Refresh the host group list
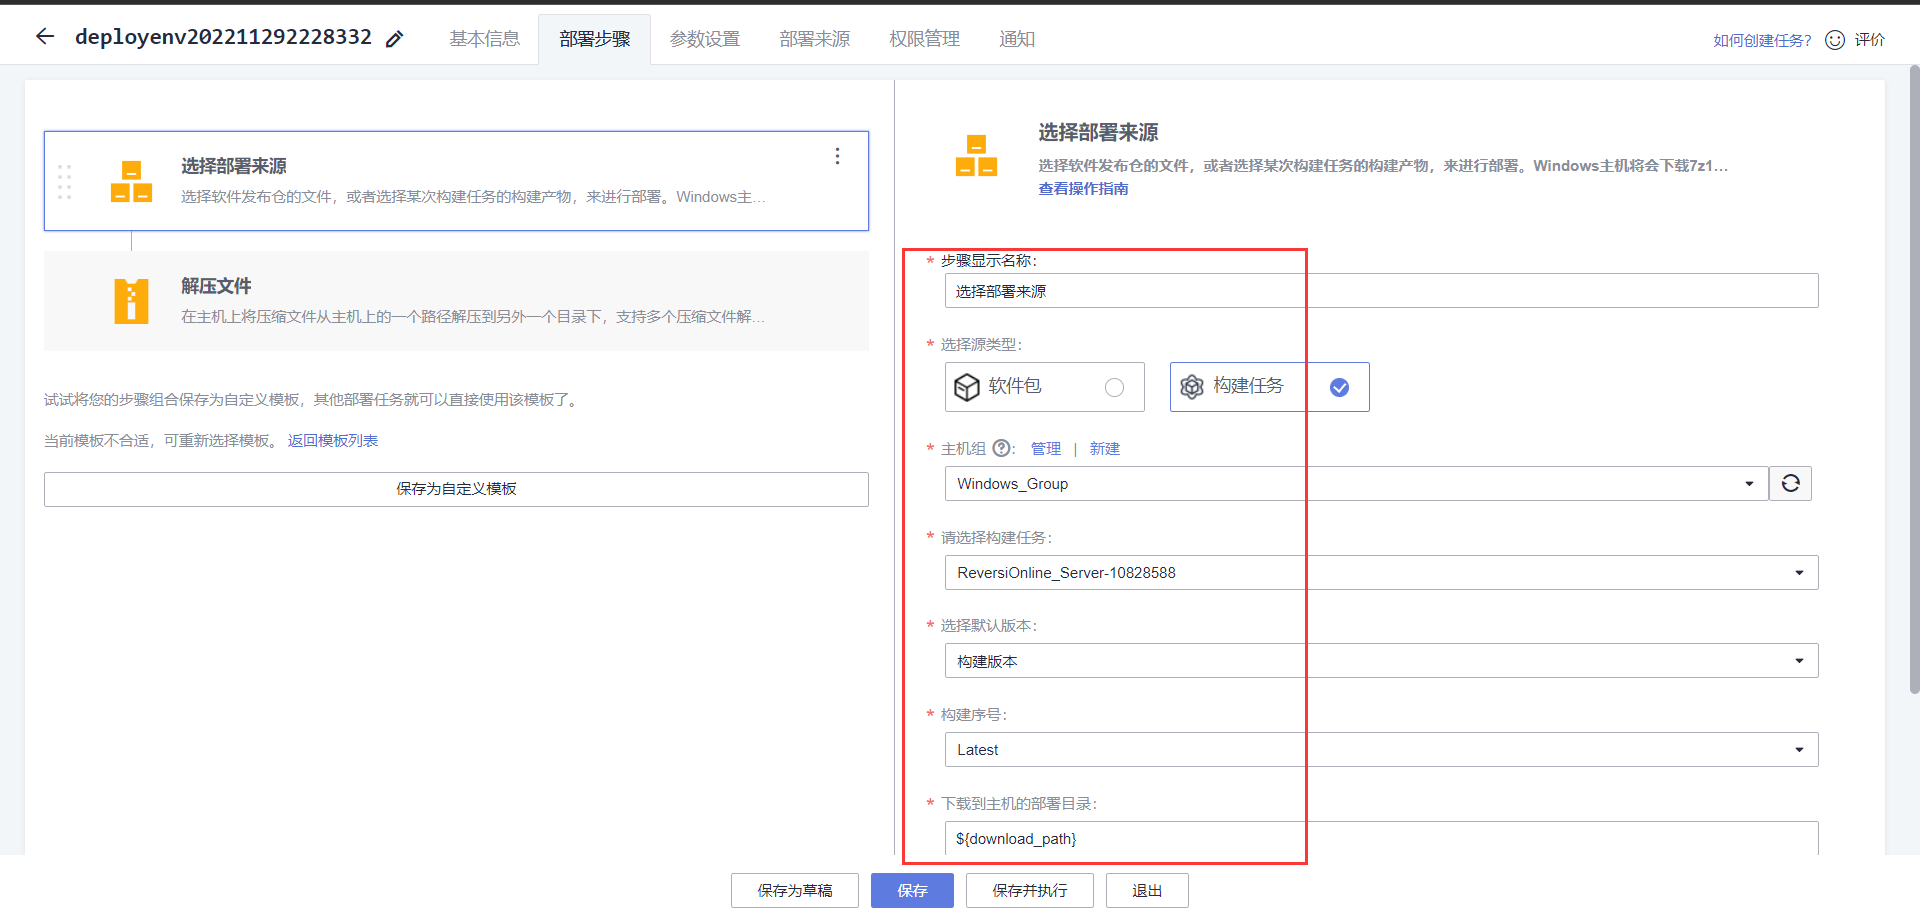 click(1790, 483)
